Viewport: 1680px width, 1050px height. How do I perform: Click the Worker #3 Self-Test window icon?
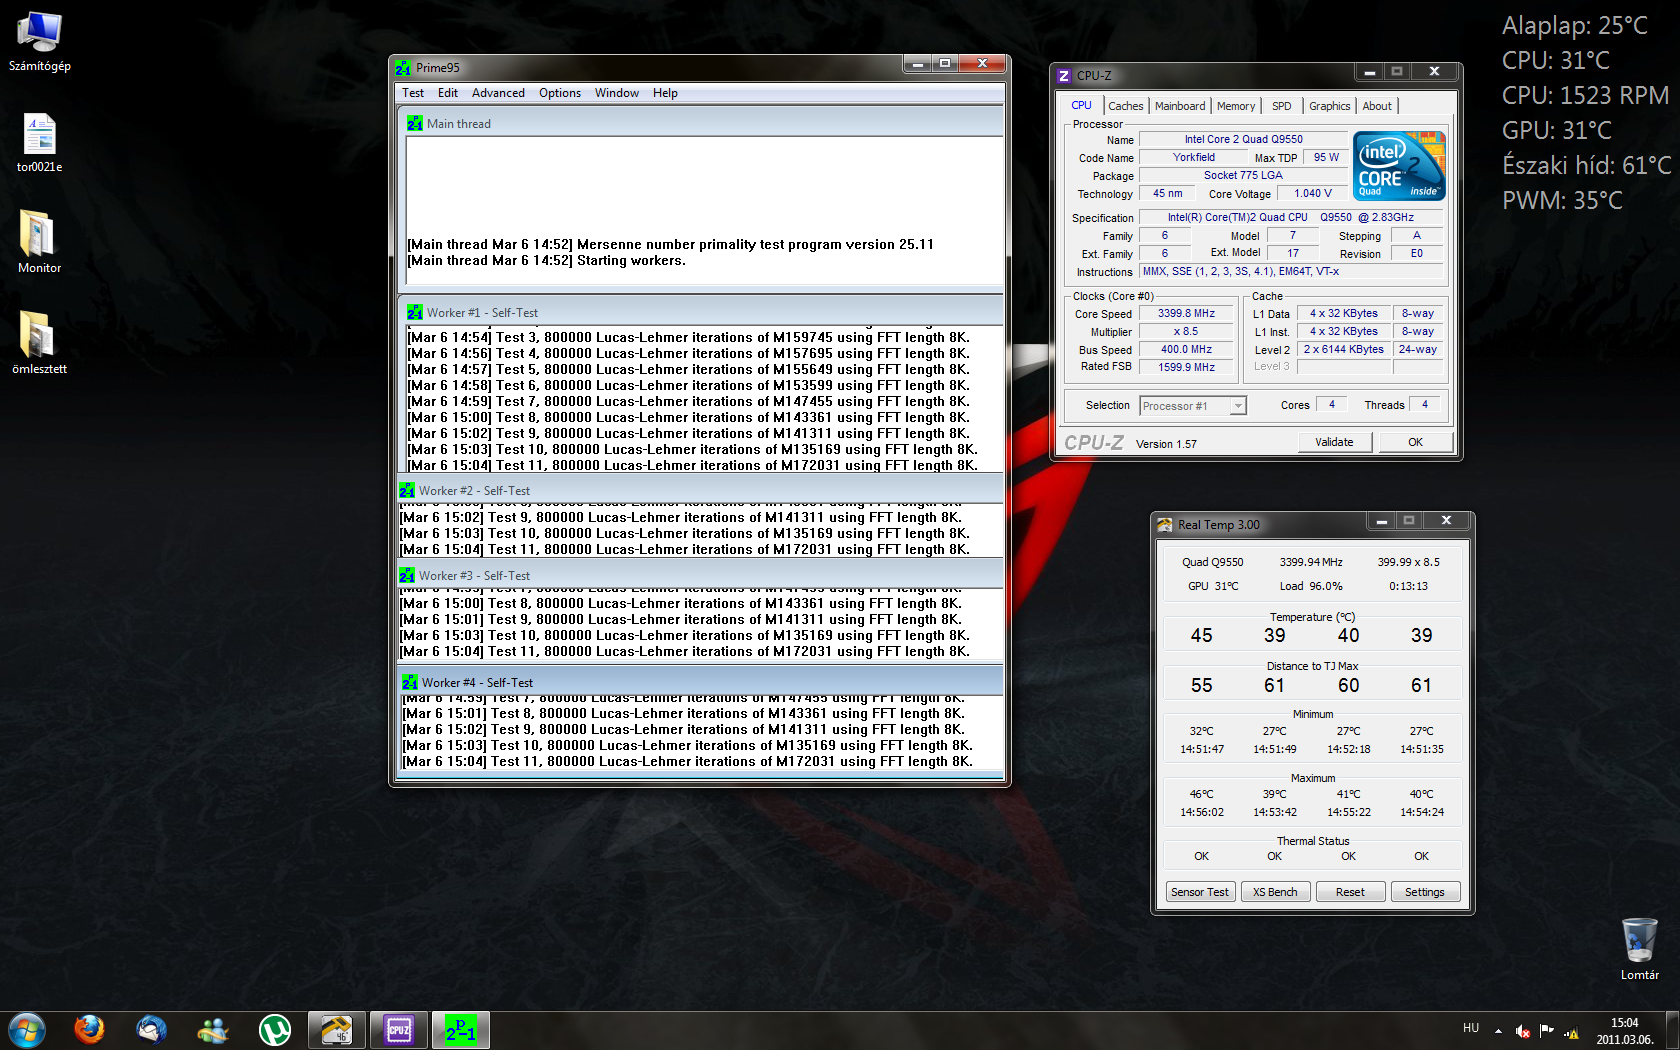click(407, 576)
